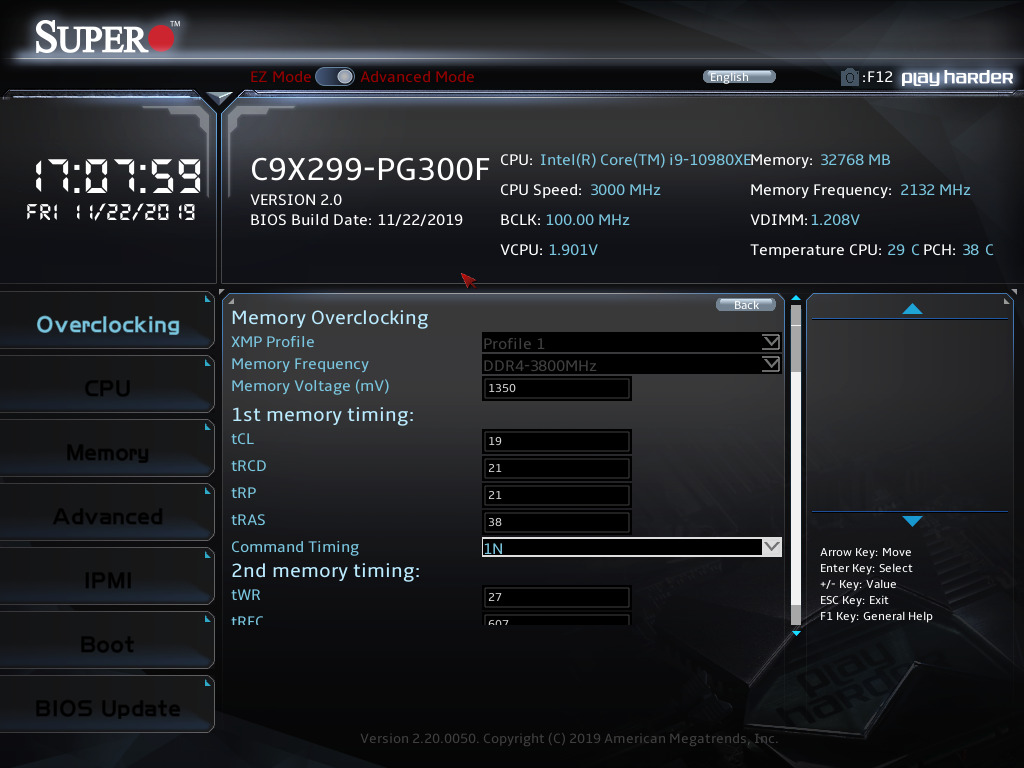
Task: Click the scrollbar up arrow of settings list
Action: tap(795, 298)
